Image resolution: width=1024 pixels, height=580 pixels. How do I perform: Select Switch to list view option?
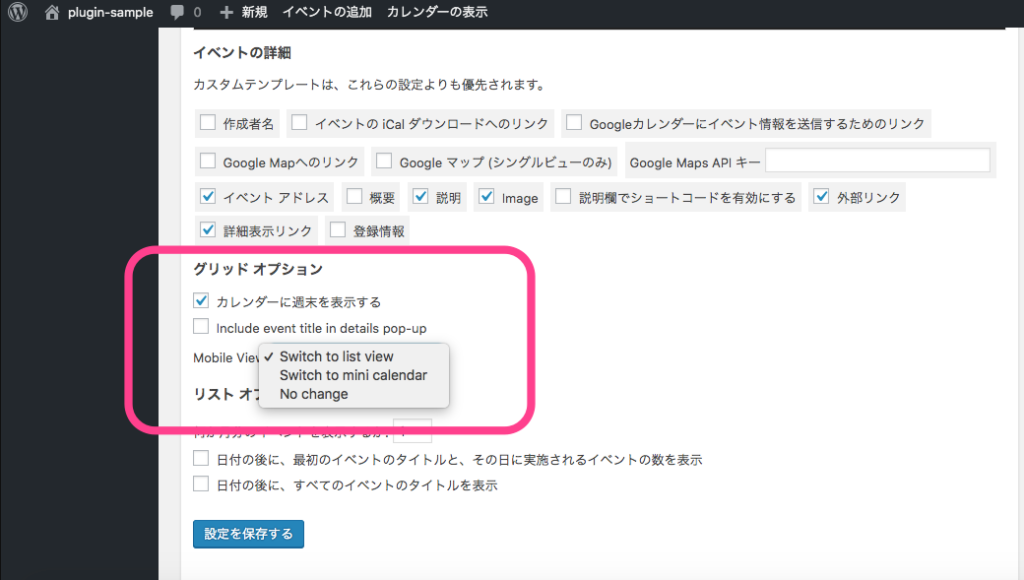pos(336,356)
